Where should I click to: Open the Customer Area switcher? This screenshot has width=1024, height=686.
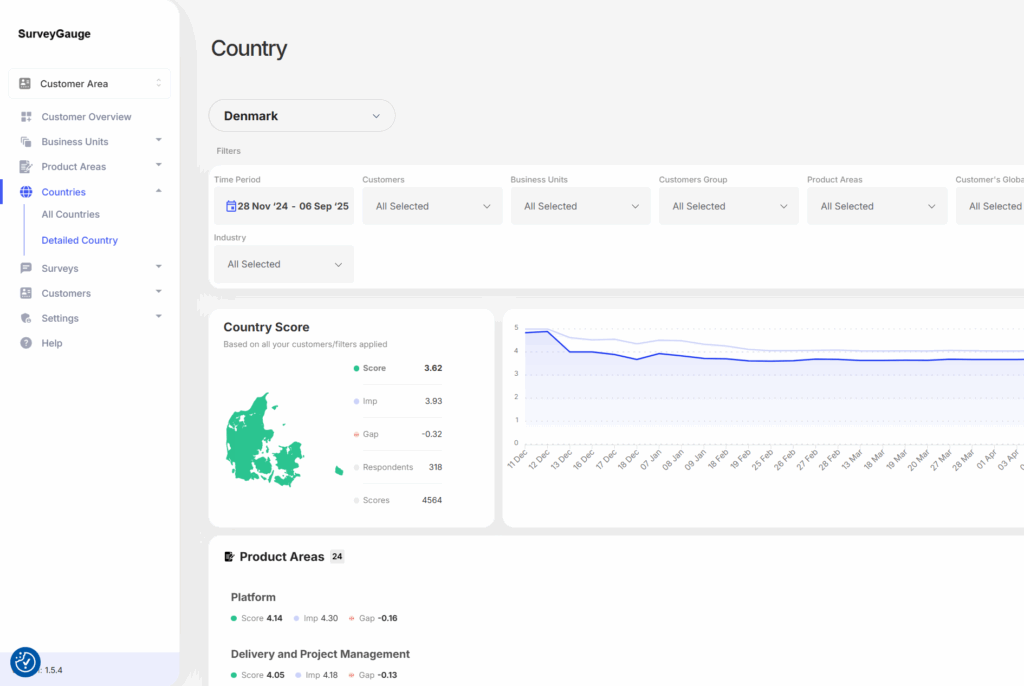89,84
